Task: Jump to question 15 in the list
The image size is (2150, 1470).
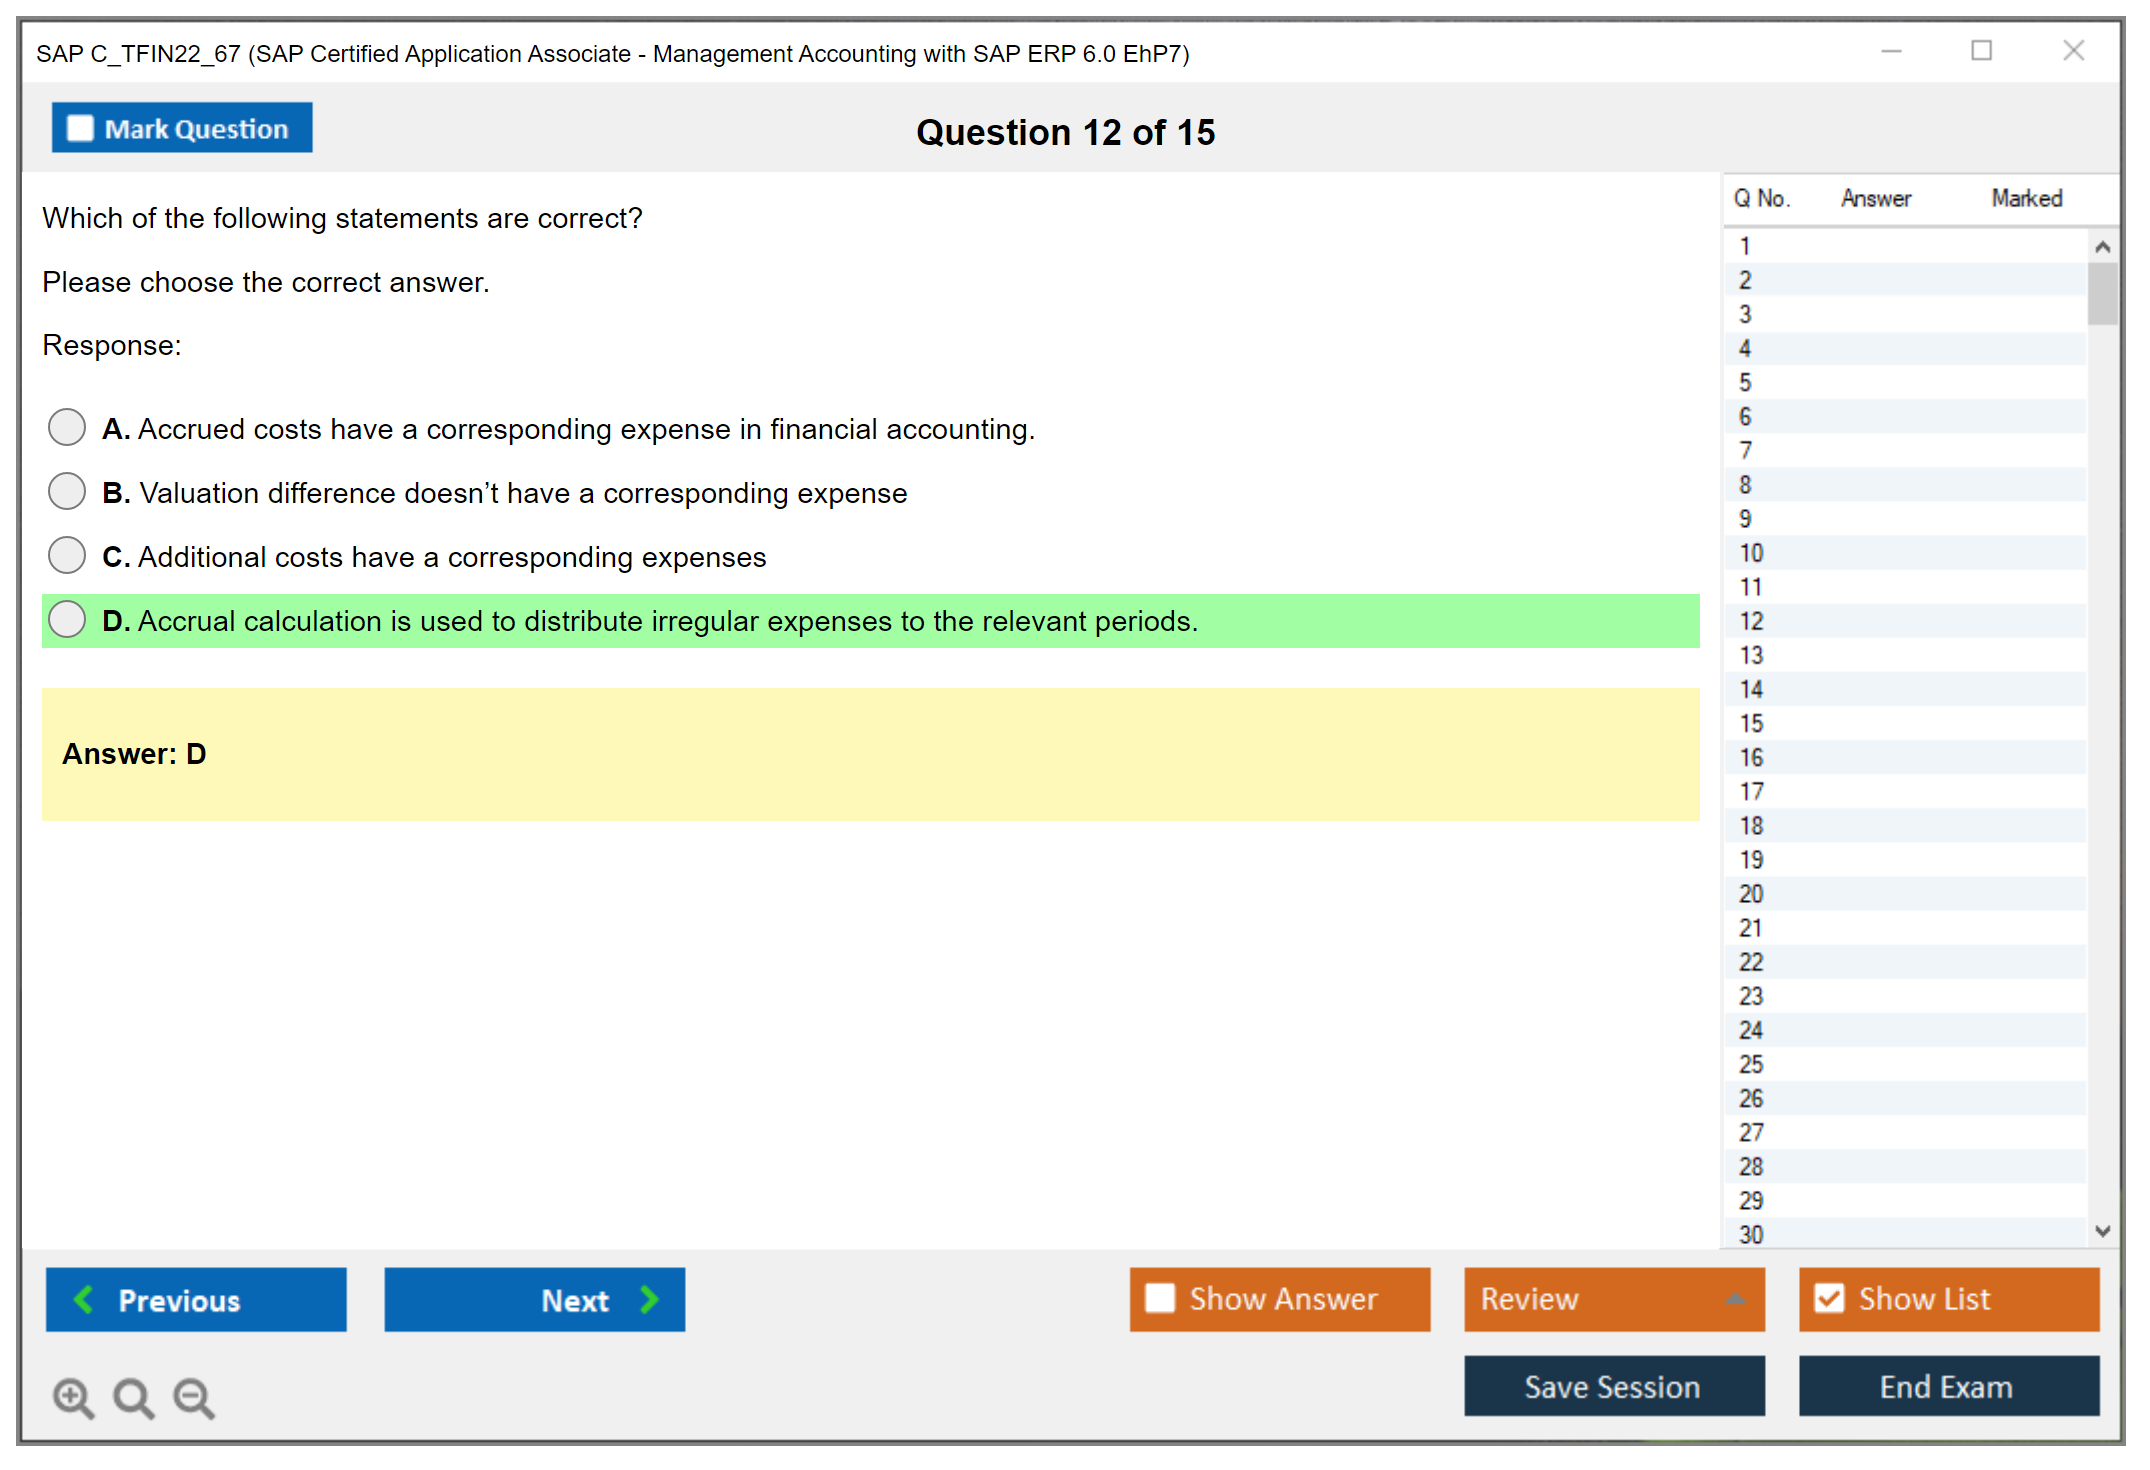Action: pyautogui.click(x=1751, y=723)
